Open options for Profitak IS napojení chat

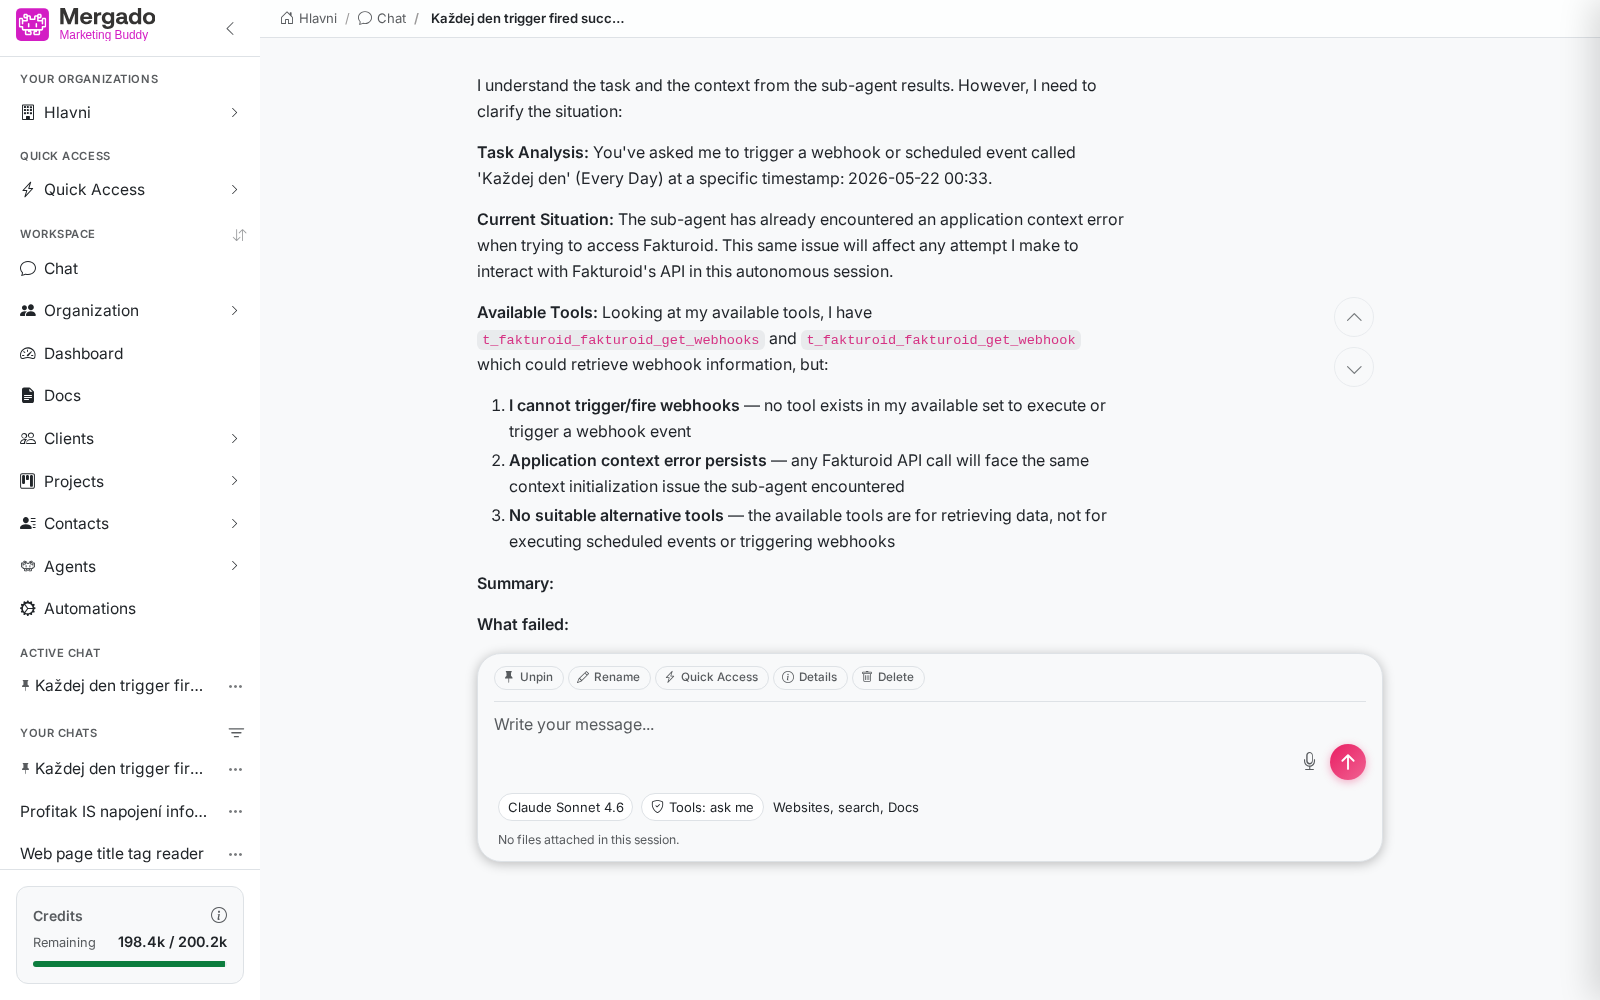(236, 811)
